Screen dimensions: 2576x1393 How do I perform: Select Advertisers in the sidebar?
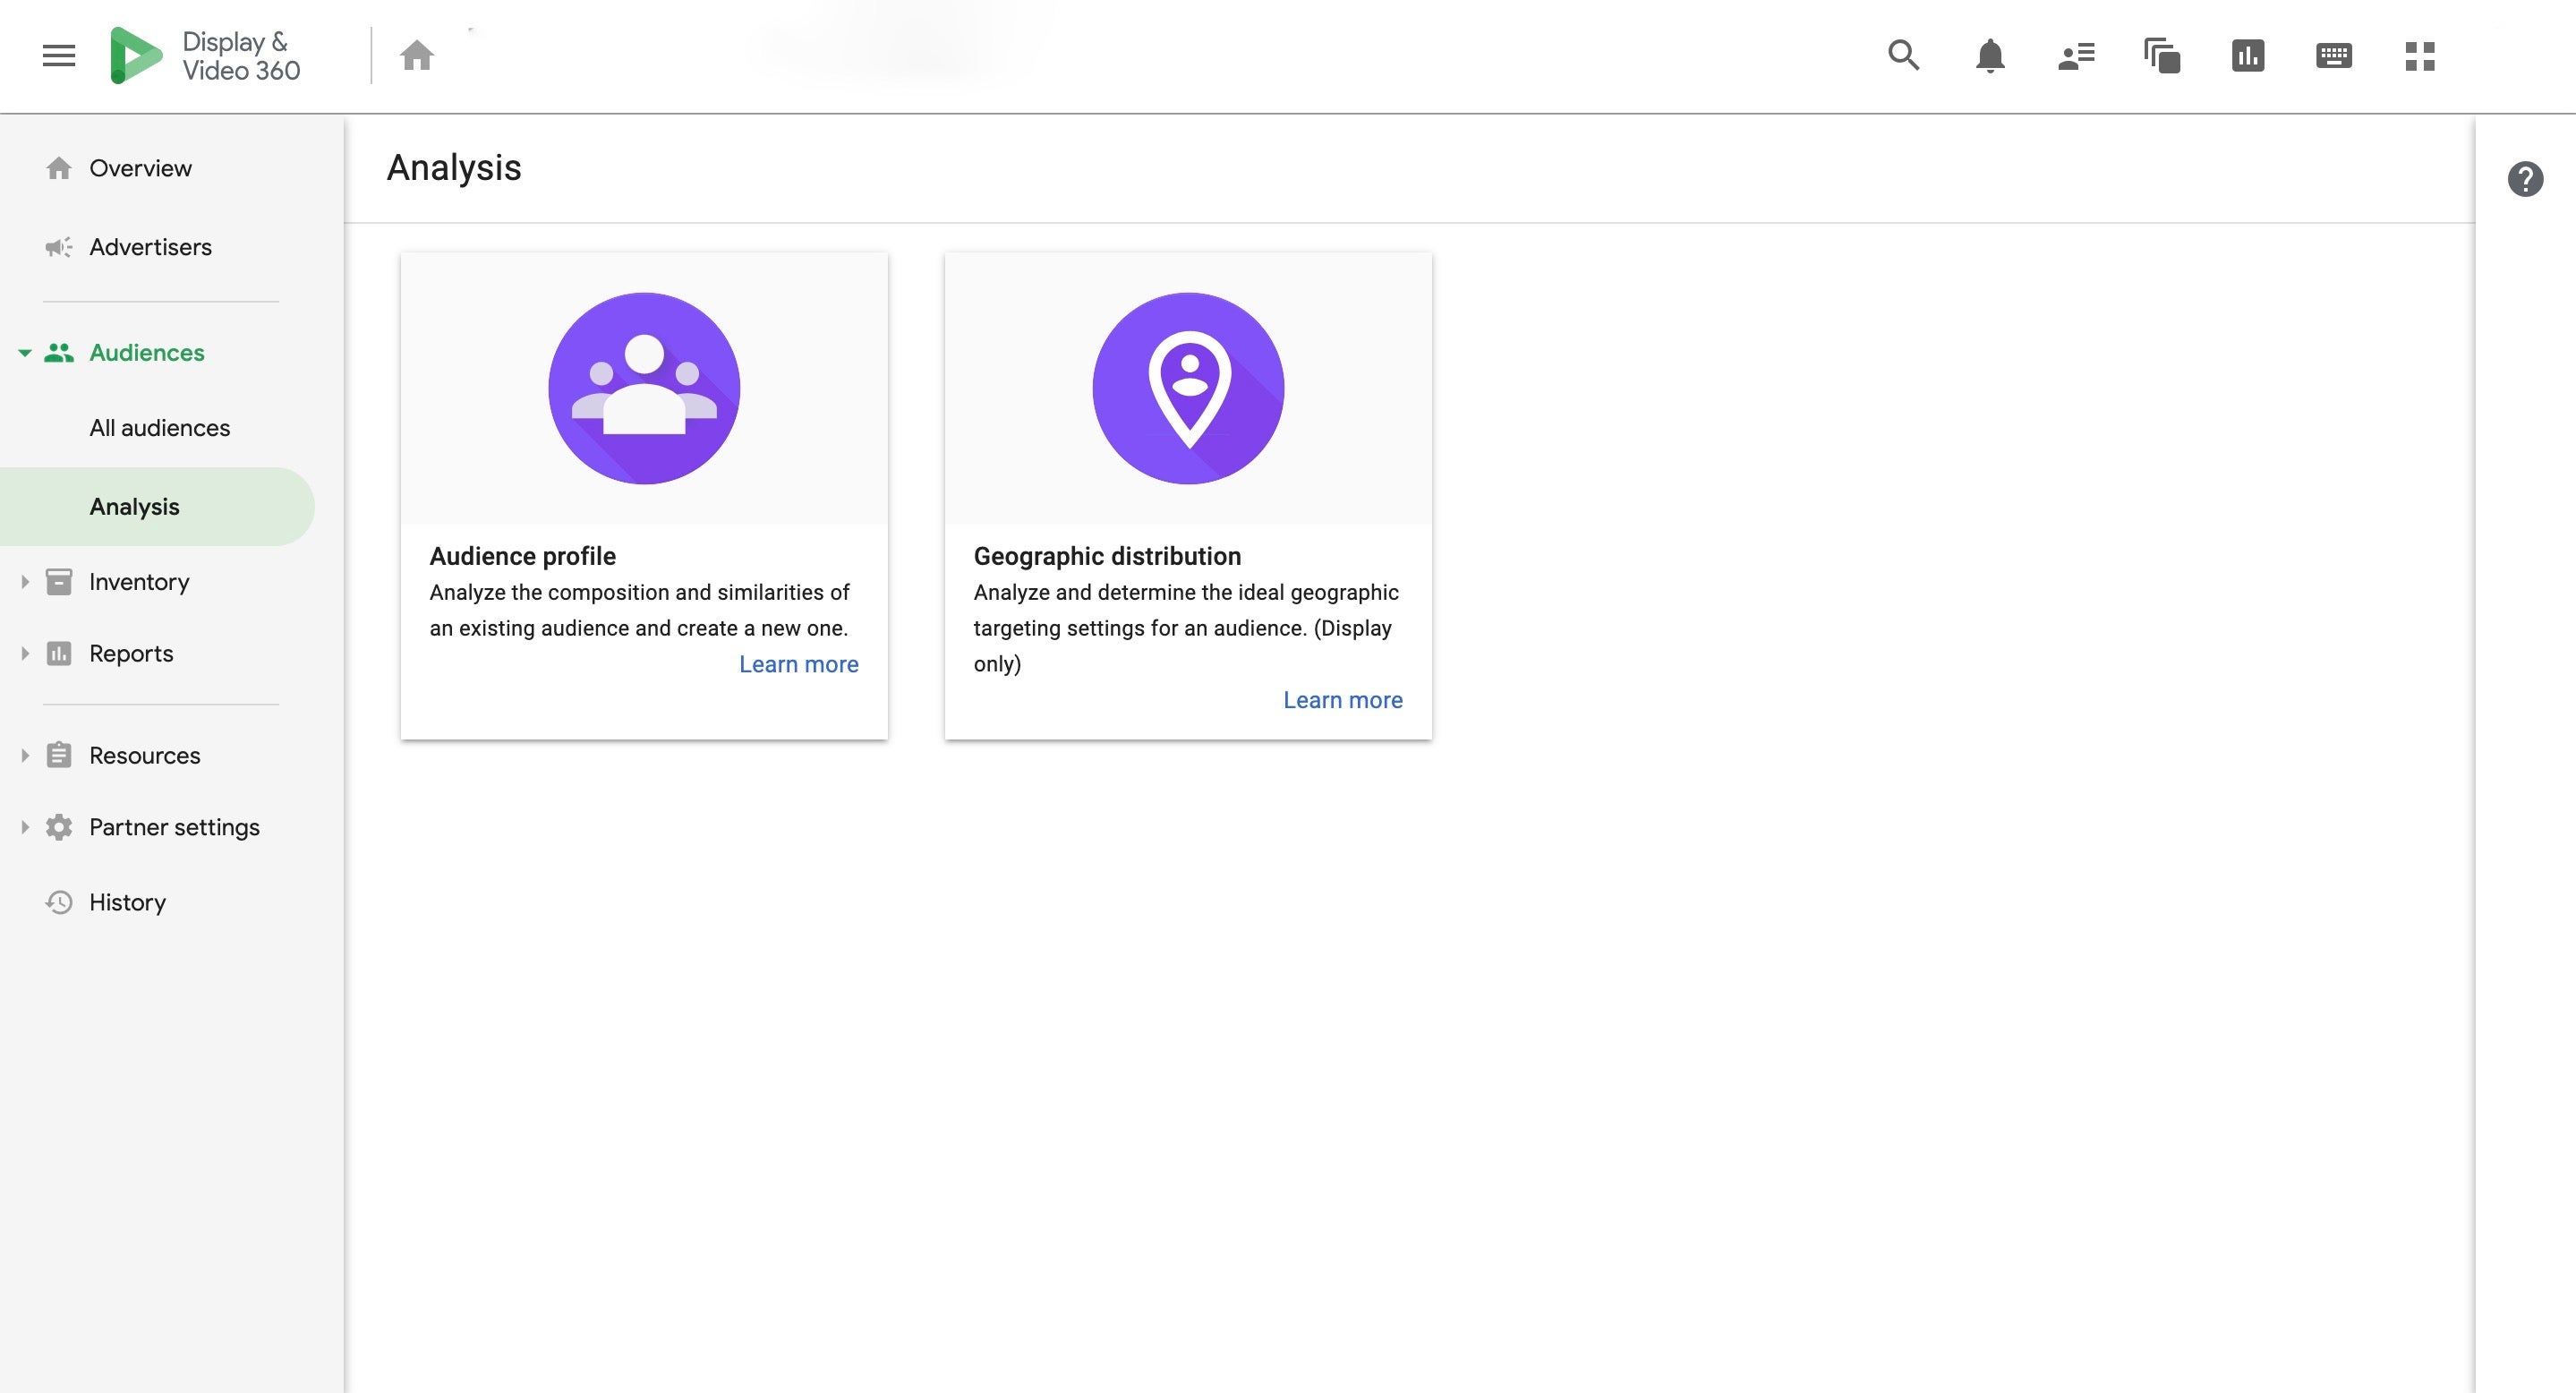[x=150, y=246]
